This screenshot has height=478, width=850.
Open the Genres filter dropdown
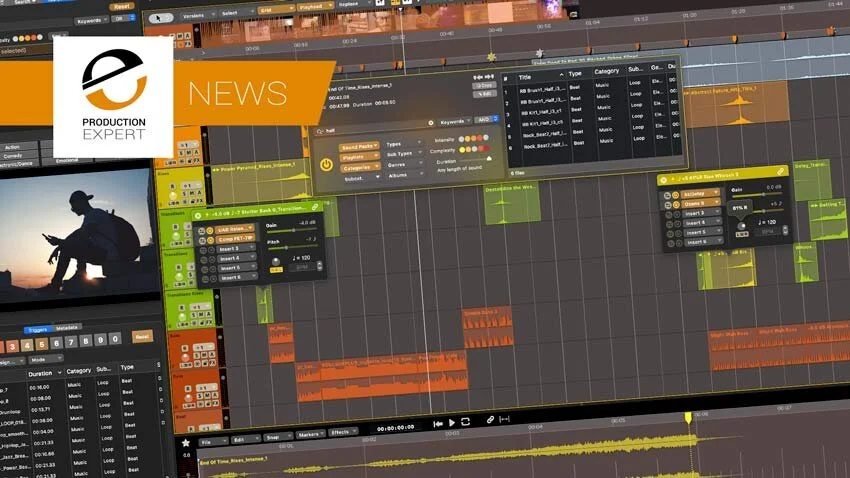pyautogui.click(x=404, y=165)
